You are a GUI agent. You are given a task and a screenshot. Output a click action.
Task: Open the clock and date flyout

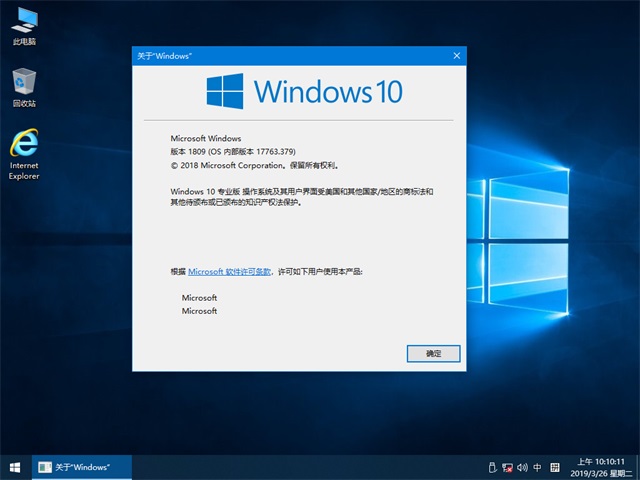[600, 467]
